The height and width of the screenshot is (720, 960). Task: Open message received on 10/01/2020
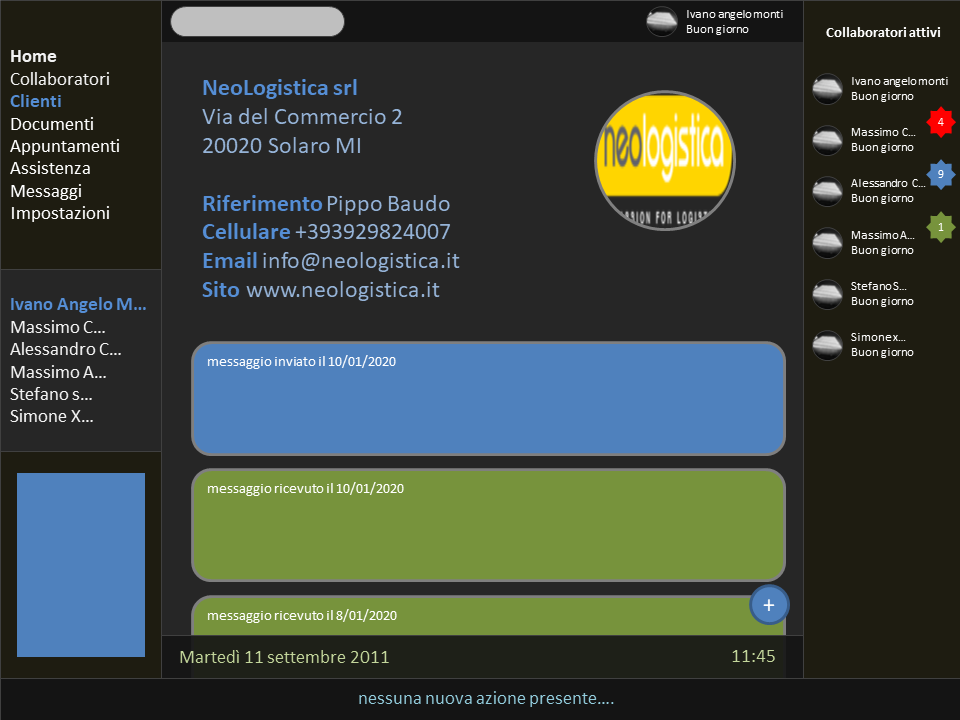[x=489, y=525]
